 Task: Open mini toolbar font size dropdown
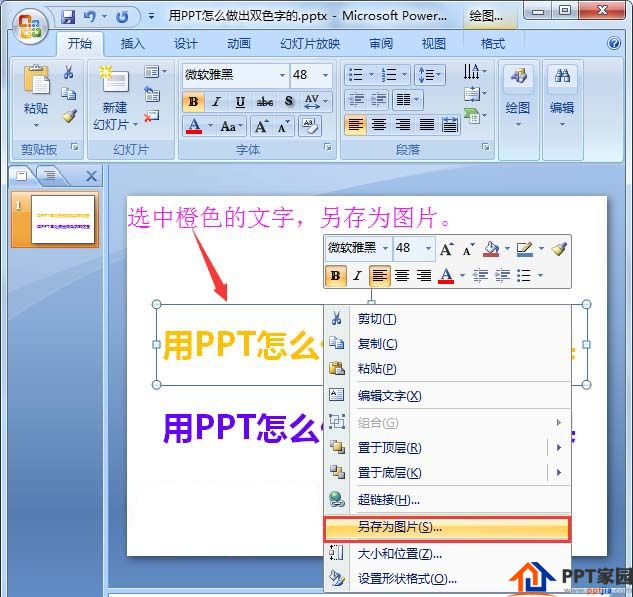point(428,248)
